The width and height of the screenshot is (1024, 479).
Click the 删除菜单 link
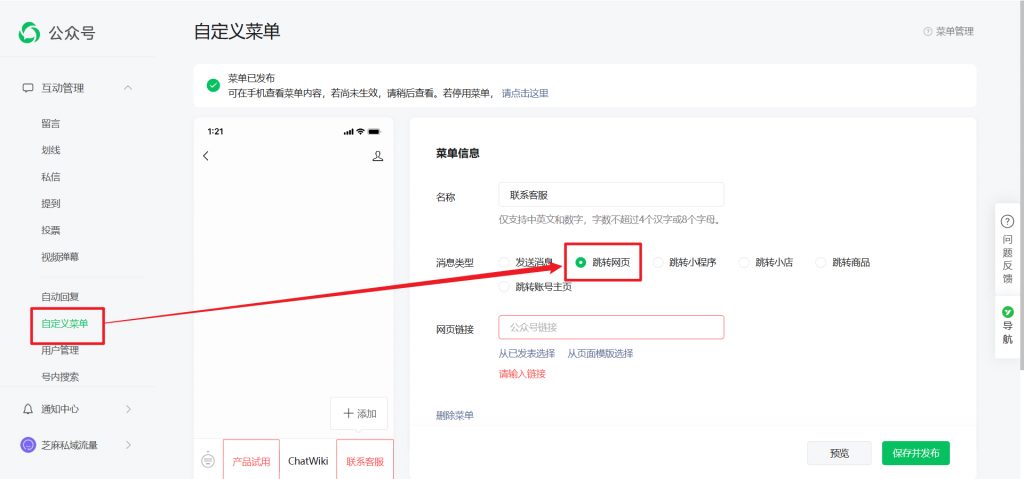[455, 415]
